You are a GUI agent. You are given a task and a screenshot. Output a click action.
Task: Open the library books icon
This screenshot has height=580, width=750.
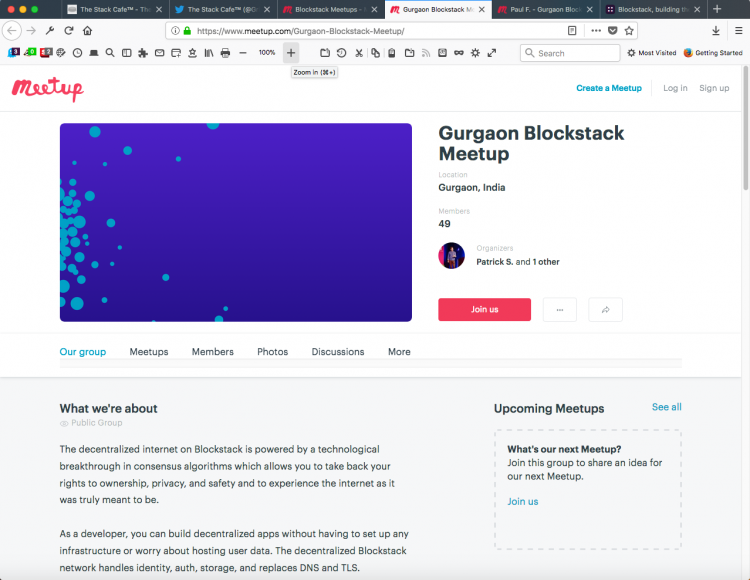click(209, 53)
